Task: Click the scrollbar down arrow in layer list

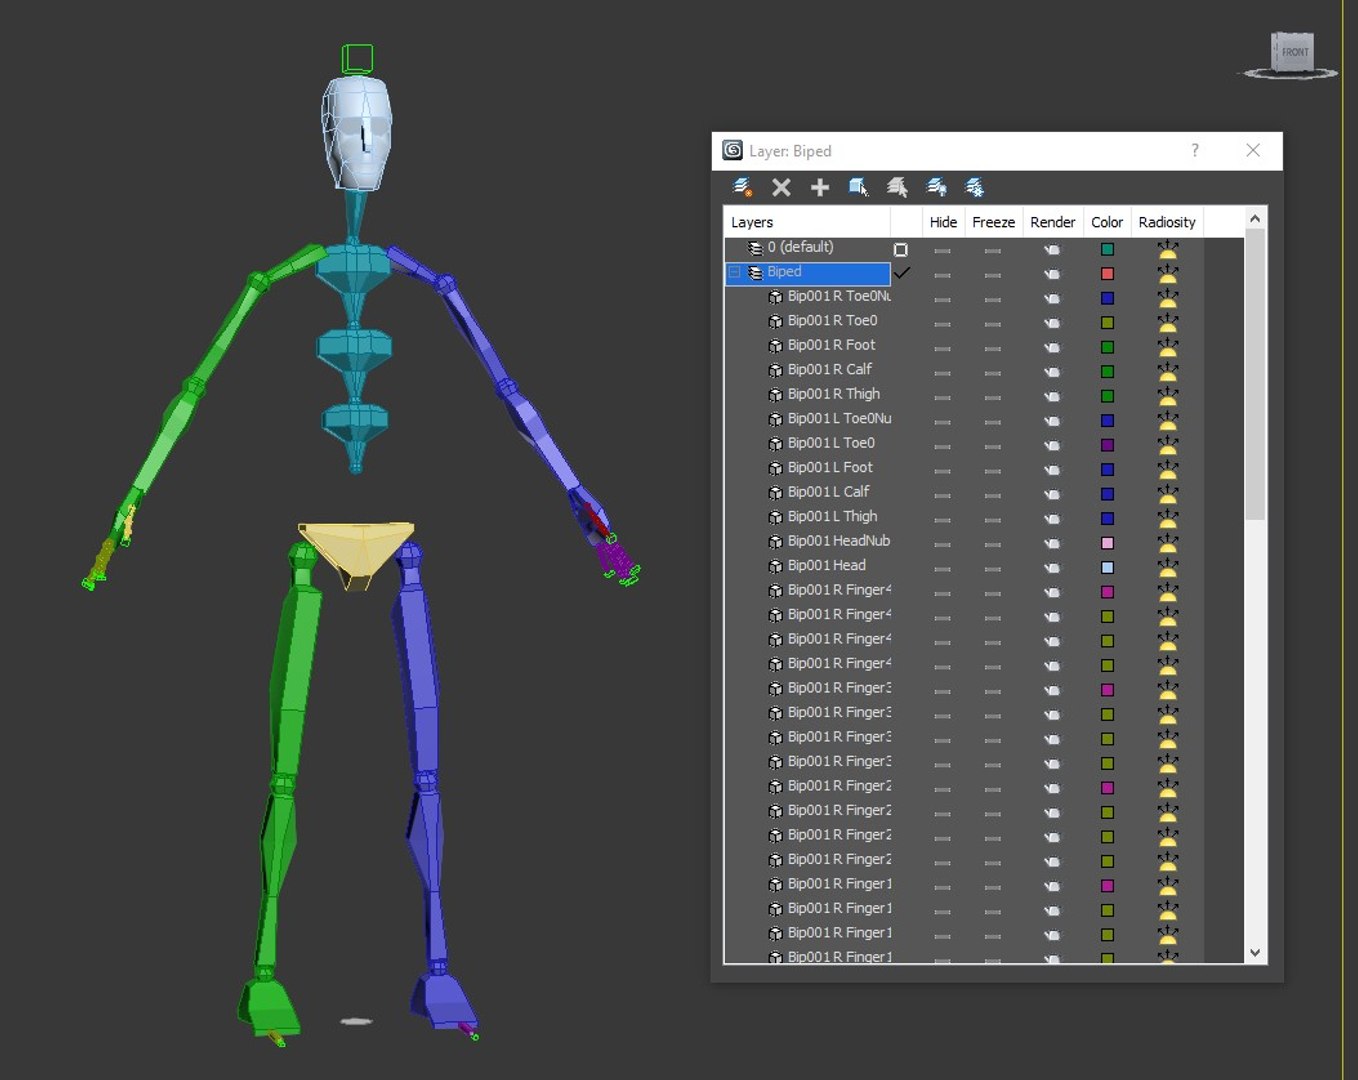Action: [1255, 953]
